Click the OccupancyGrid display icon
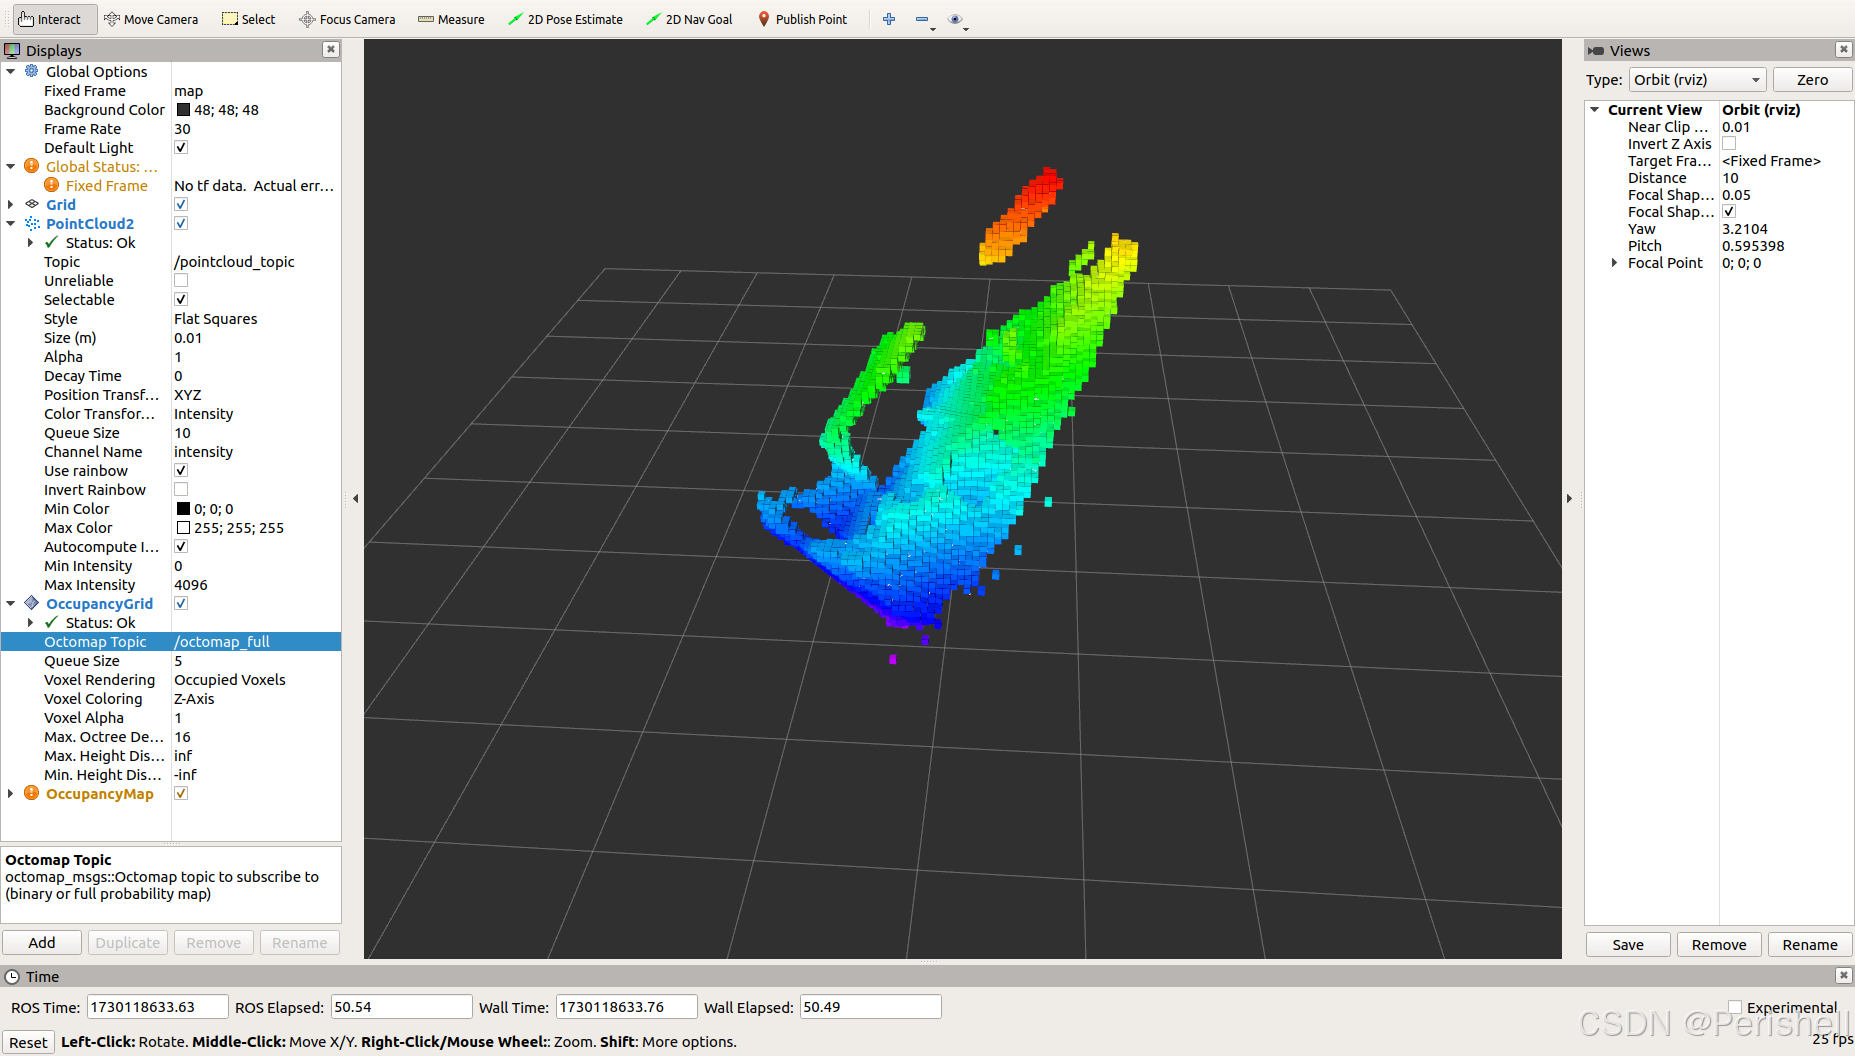This screenshot has height=1056, width=1855. (x=32, y=603)
